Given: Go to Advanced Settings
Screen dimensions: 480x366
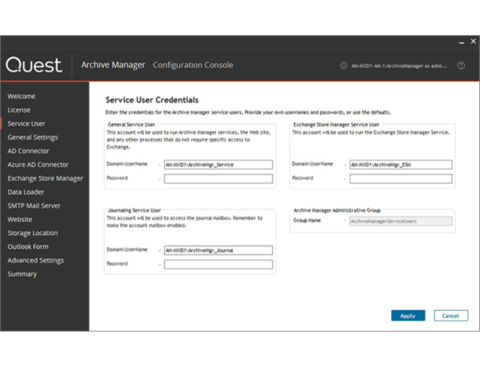Looking at the screenshot, I should point(36,260).
